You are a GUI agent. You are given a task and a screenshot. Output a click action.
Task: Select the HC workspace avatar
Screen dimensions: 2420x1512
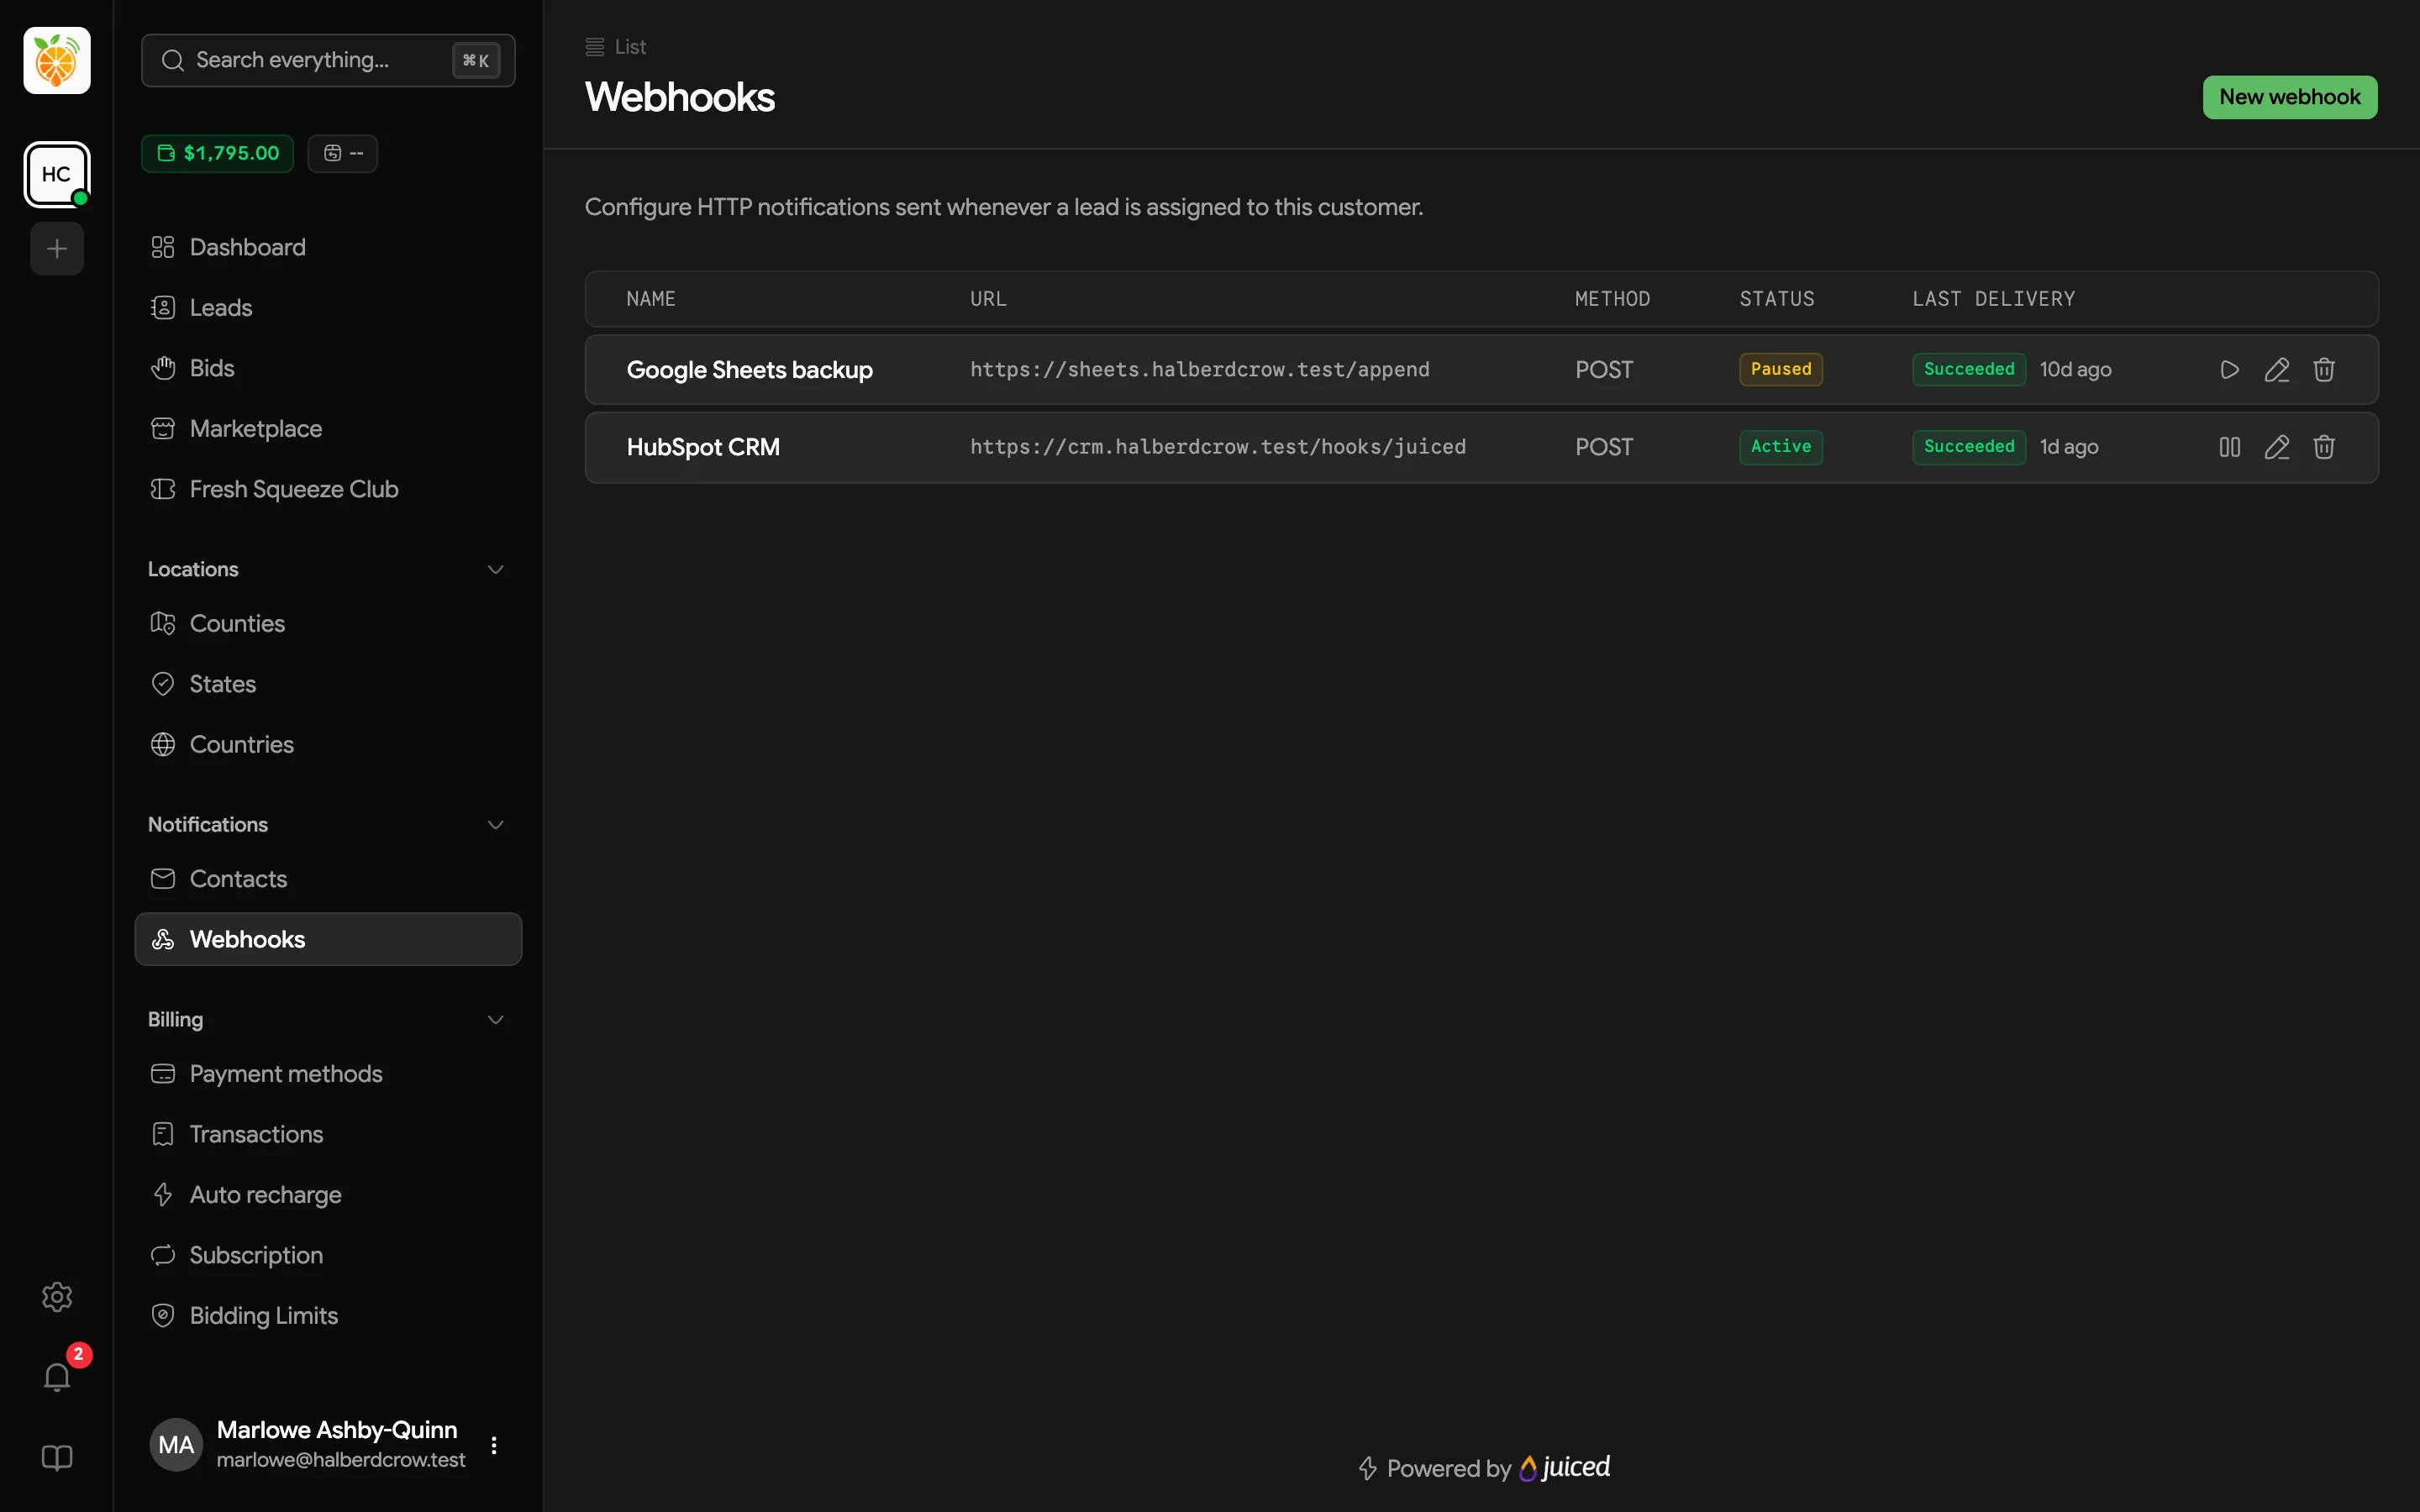coord(57,175)
